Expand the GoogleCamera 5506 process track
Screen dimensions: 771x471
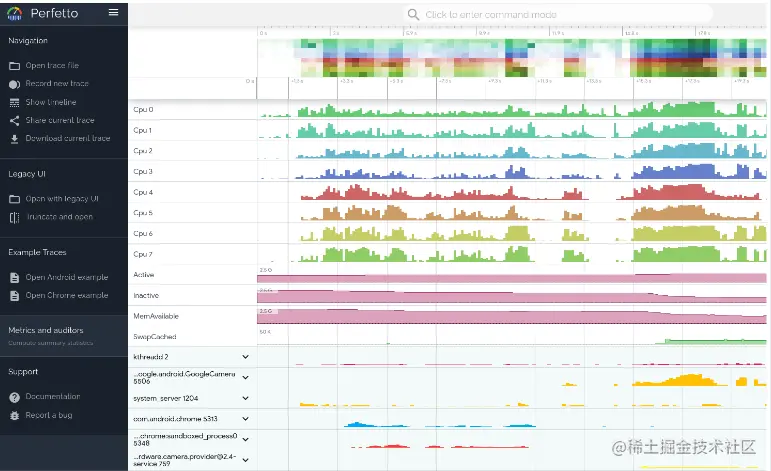pos(245,378)
